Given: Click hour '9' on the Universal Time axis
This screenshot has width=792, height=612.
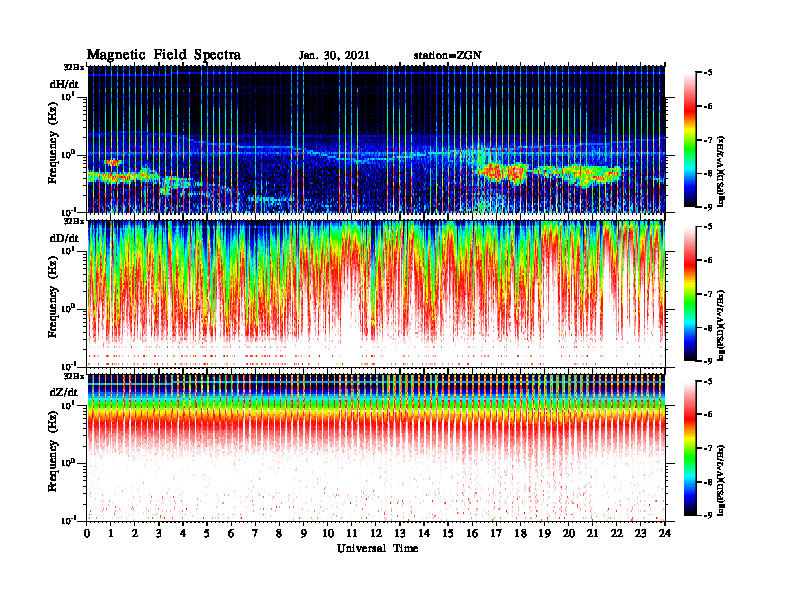Looking at the screenshot, I should point(304,533).
